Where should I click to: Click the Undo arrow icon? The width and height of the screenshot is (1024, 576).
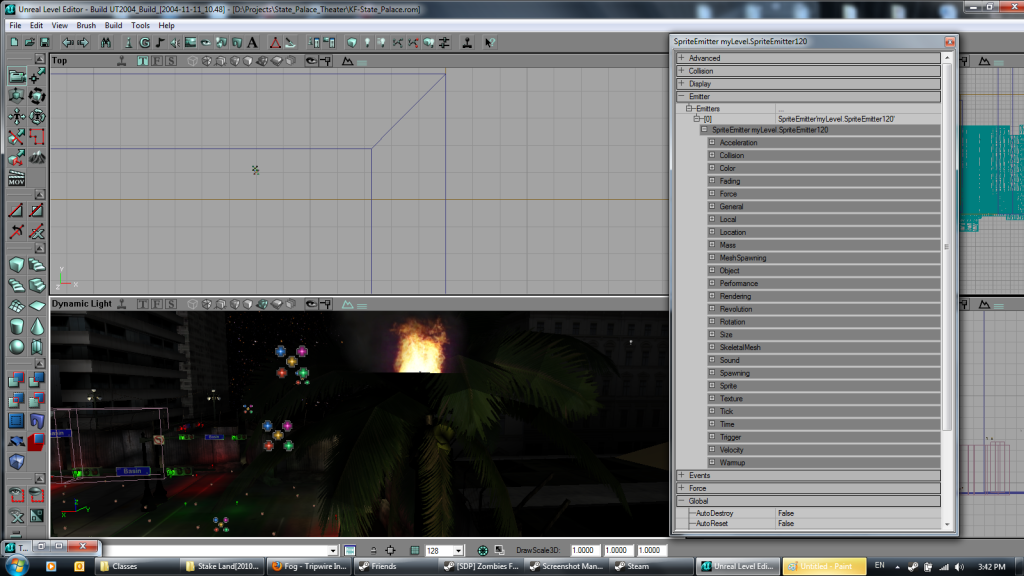(x=67, y=43)
